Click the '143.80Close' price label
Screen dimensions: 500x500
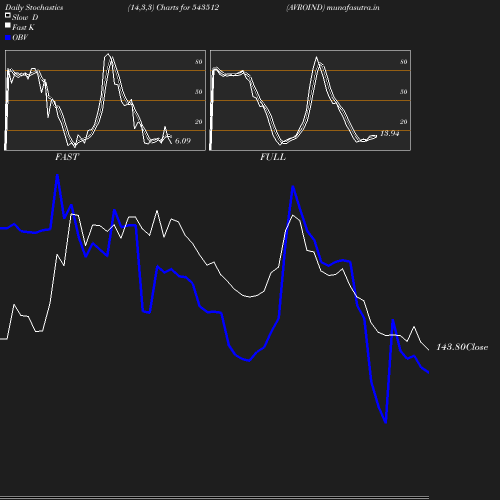[x=462, y=347]
